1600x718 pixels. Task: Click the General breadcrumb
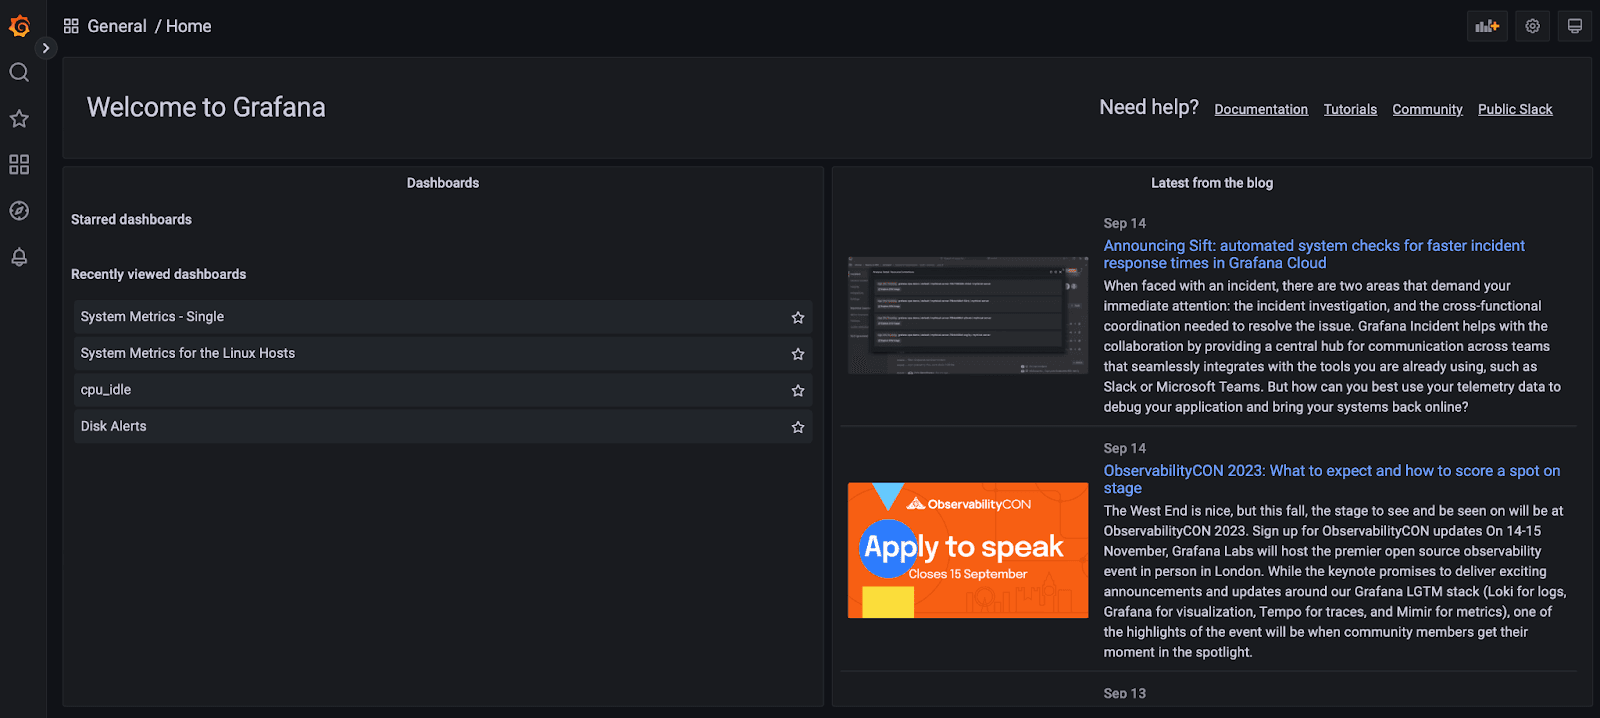pyautogui.click(x=117, y=26)
